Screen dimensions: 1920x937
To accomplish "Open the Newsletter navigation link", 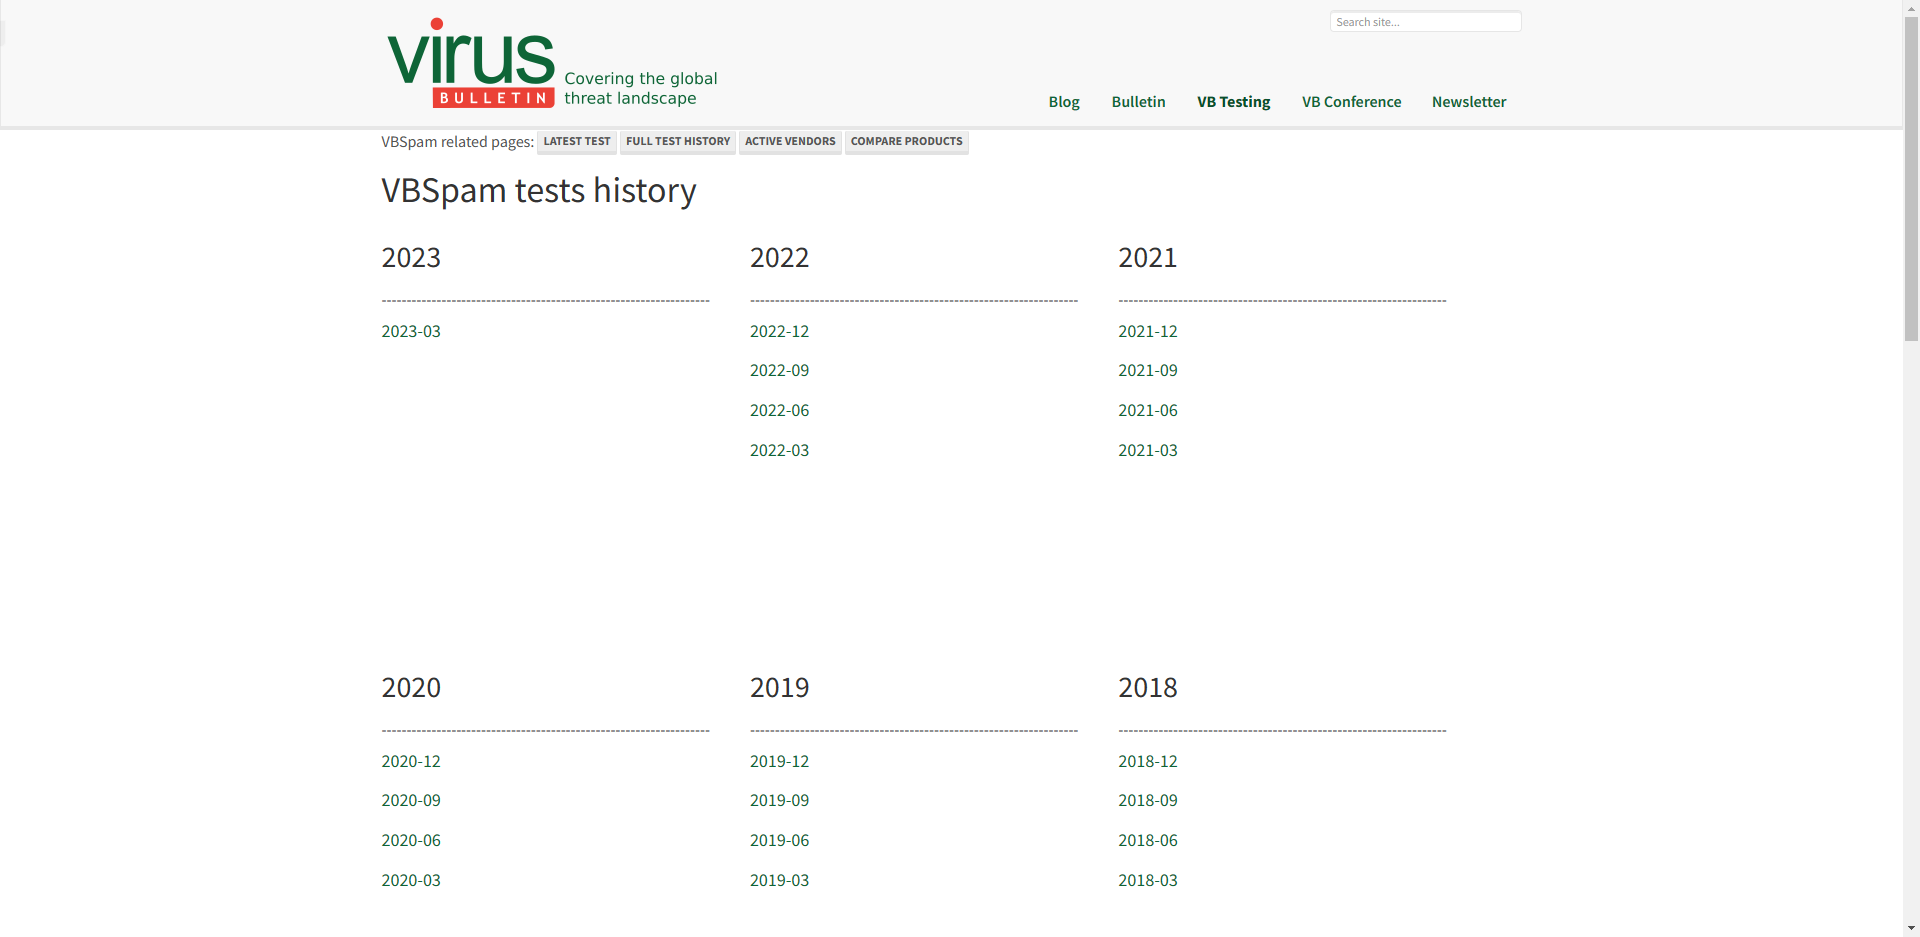I will (x=1469, y=102).
